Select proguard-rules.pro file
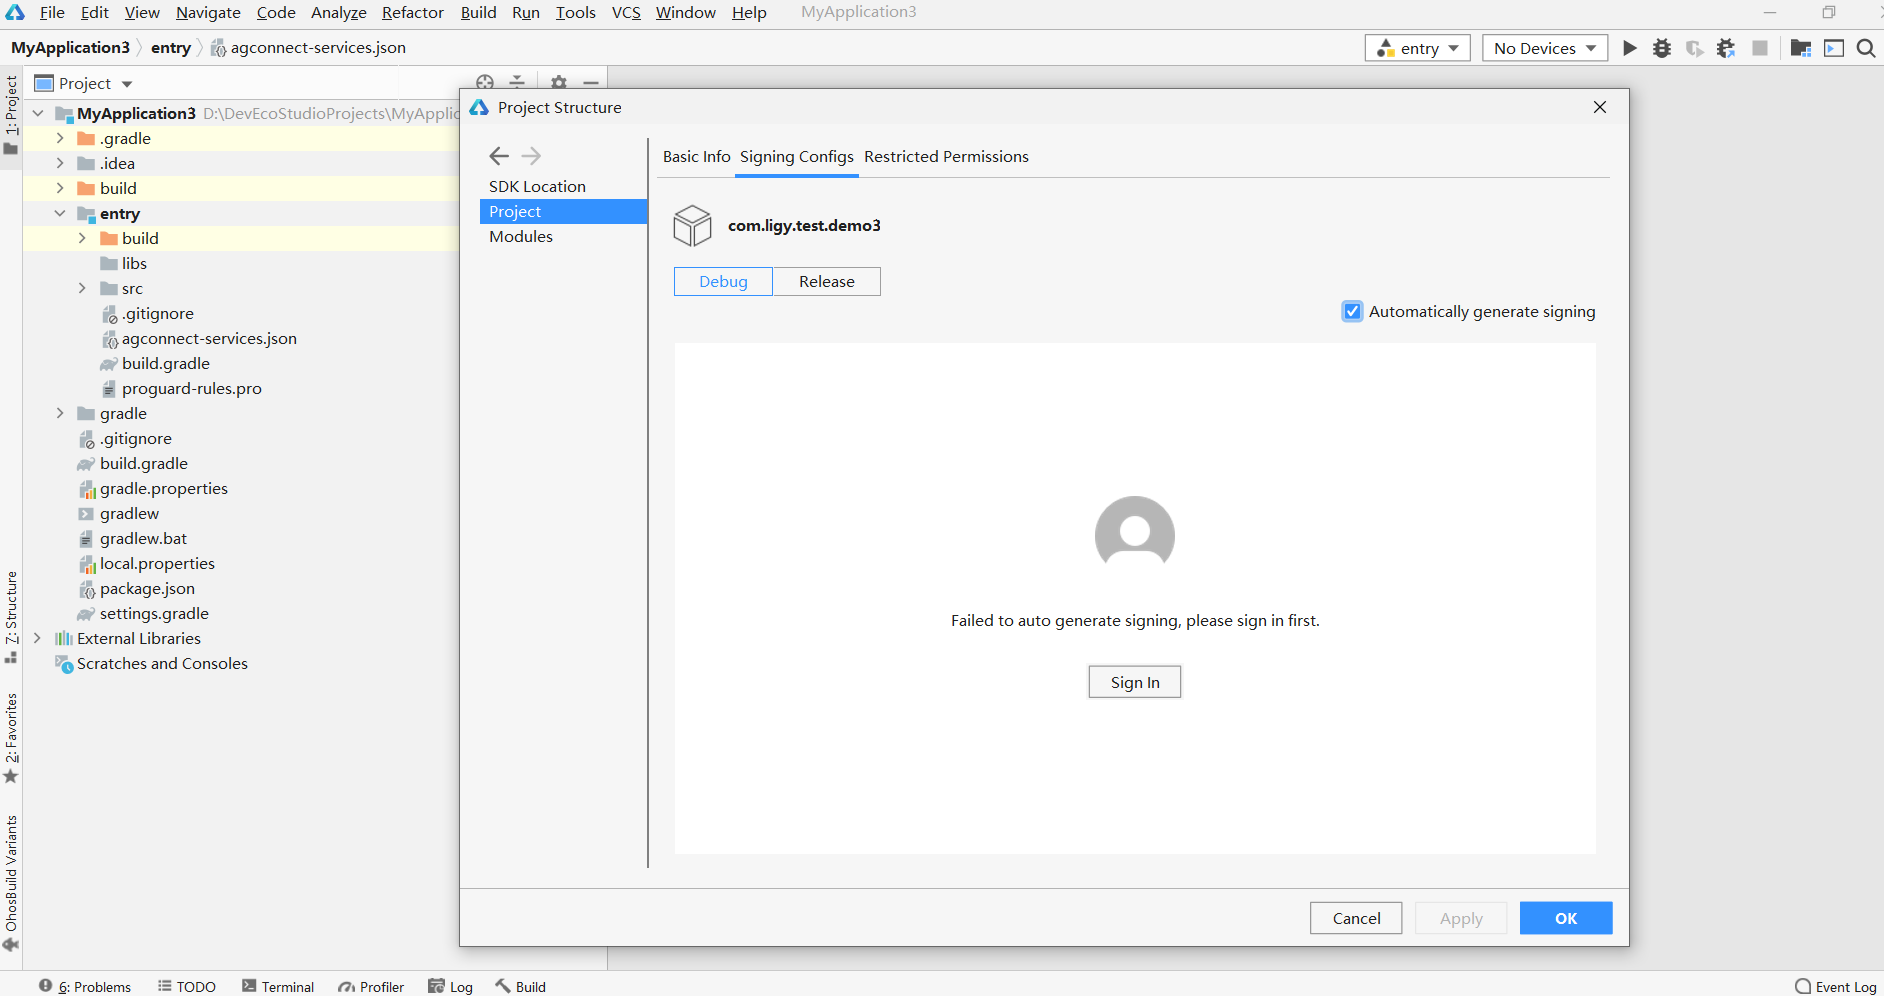 point(191,388)
